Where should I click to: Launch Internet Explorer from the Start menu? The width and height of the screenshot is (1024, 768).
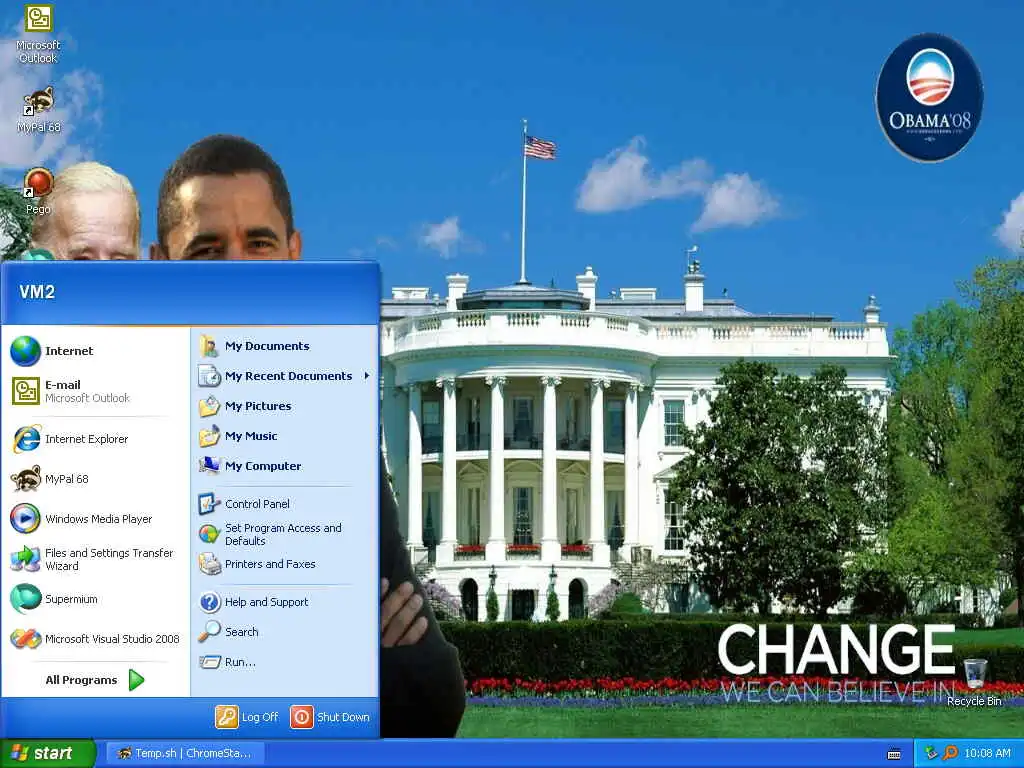[x=95, y=439]
